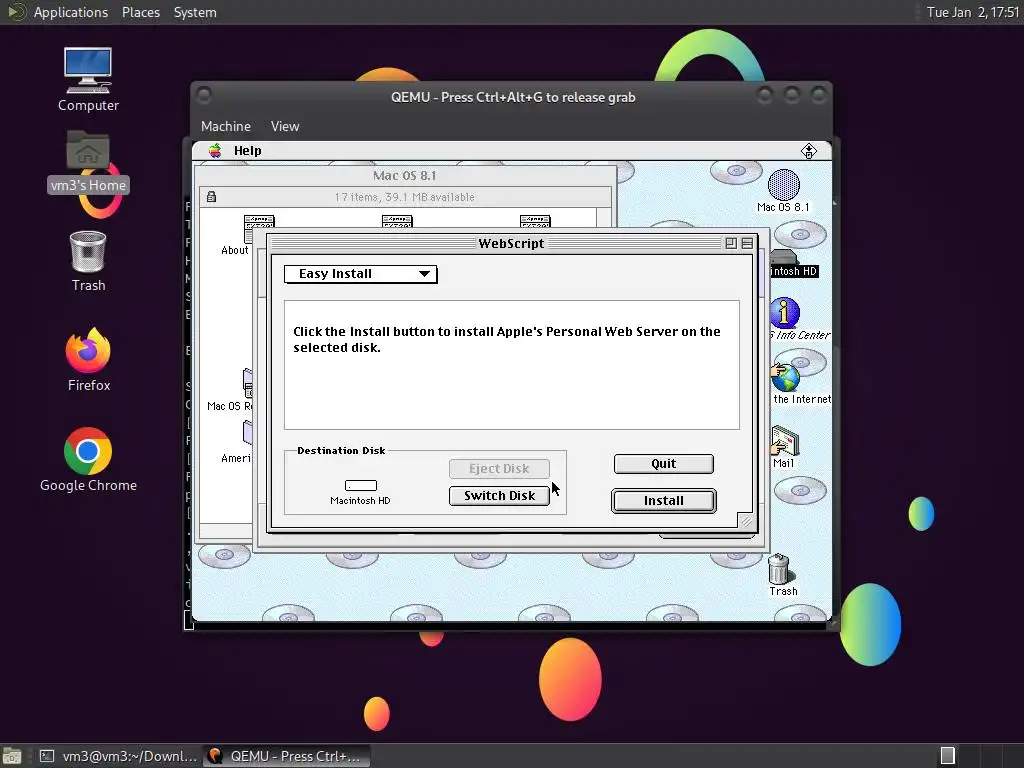
Task: Click the MATE menu logo icon
Action: (16, 12)
